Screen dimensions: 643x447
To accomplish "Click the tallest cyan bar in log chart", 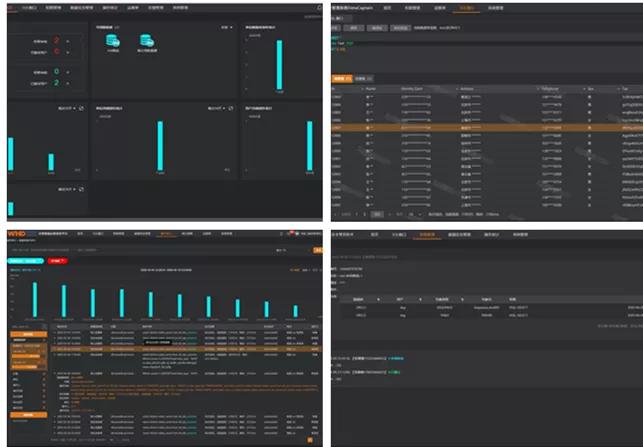I will click(x=34, y=300).
